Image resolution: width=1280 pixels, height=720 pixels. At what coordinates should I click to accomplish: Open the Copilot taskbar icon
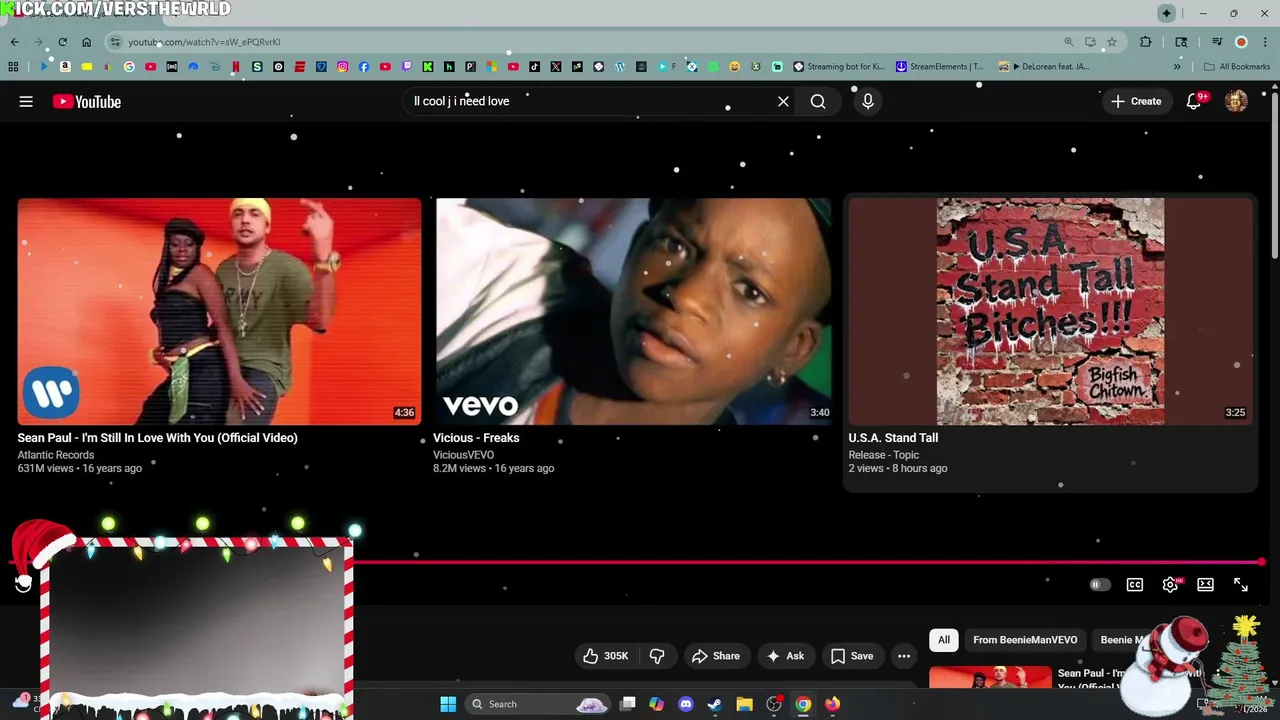coord(656,704)
